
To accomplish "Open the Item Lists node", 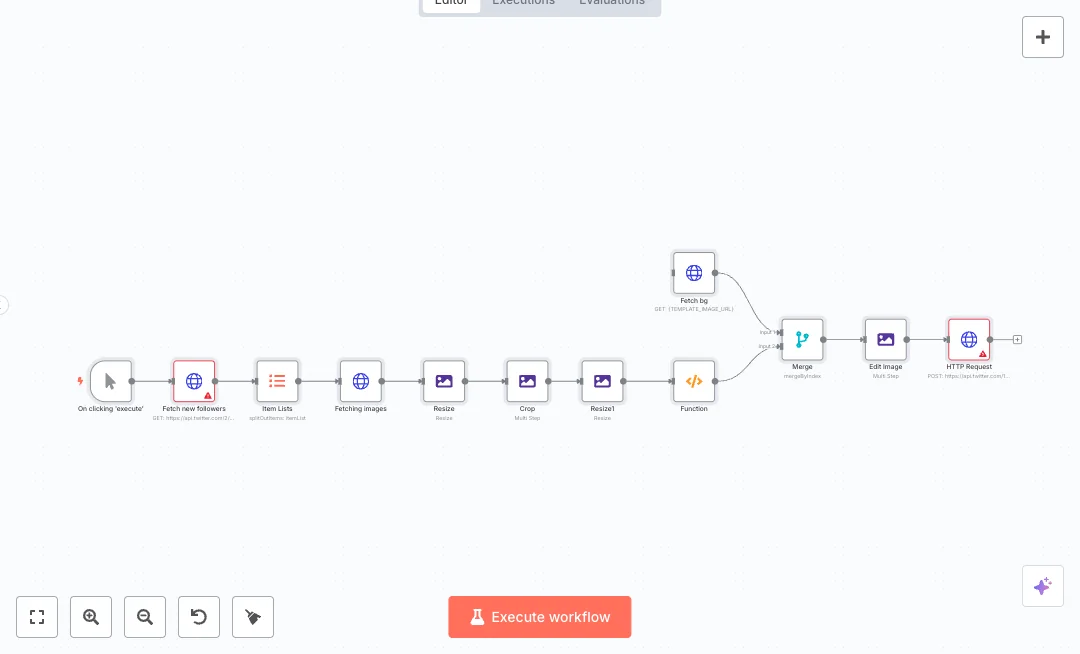I will click(x=277, y=381).
